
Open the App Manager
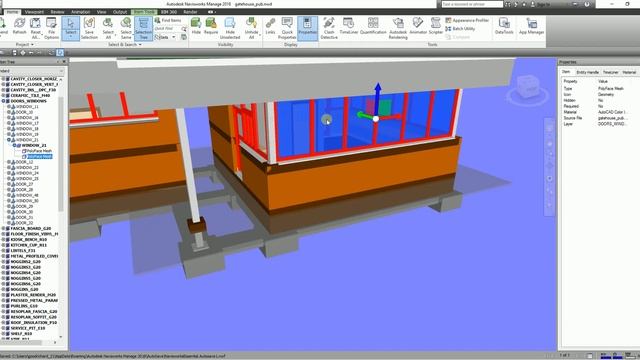[x=531, y=26]
